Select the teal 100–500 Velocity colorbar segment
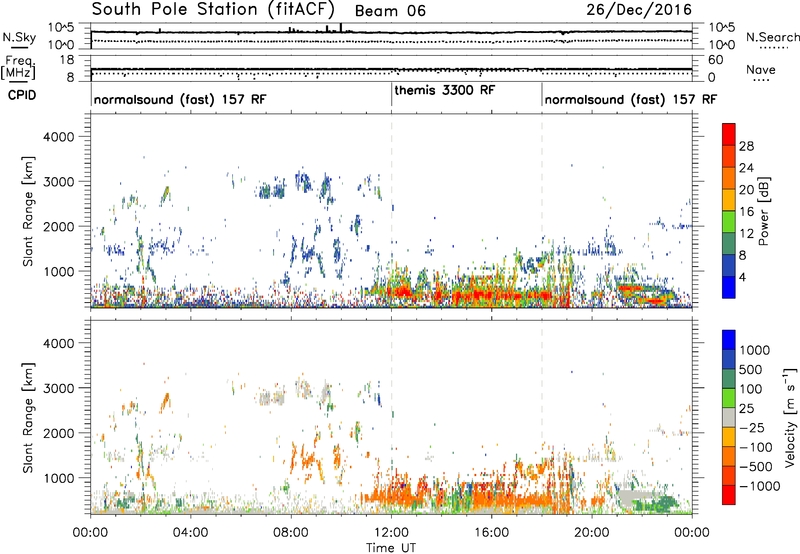This screenshot has width=800, height=554. 729,380
